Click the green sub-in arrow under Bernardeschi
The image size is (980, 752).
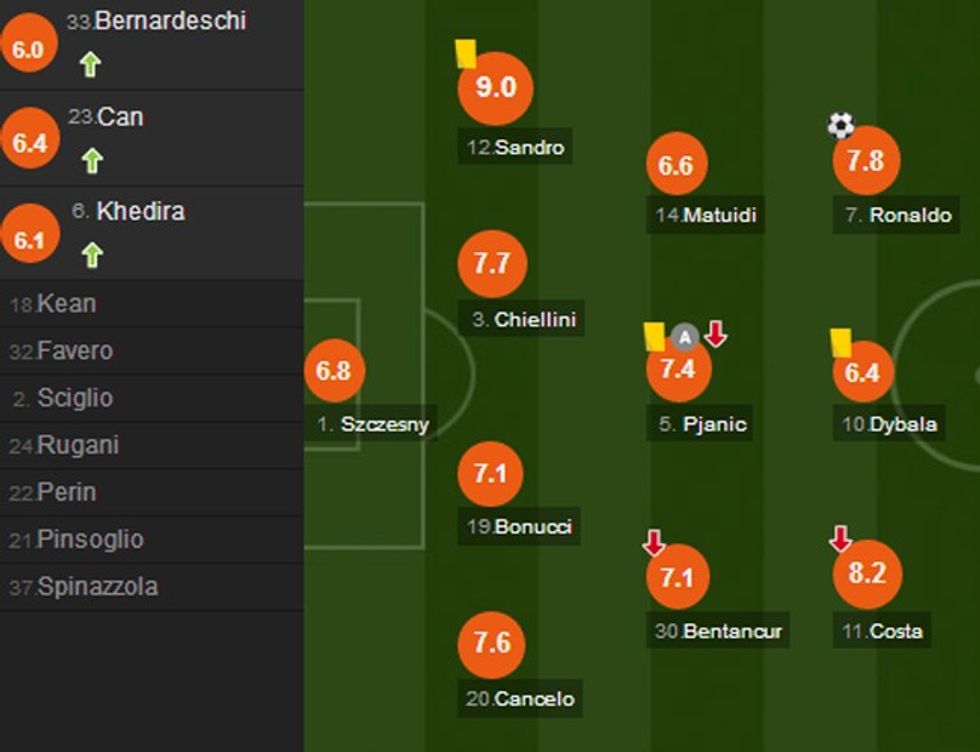[x=90, y=65]
